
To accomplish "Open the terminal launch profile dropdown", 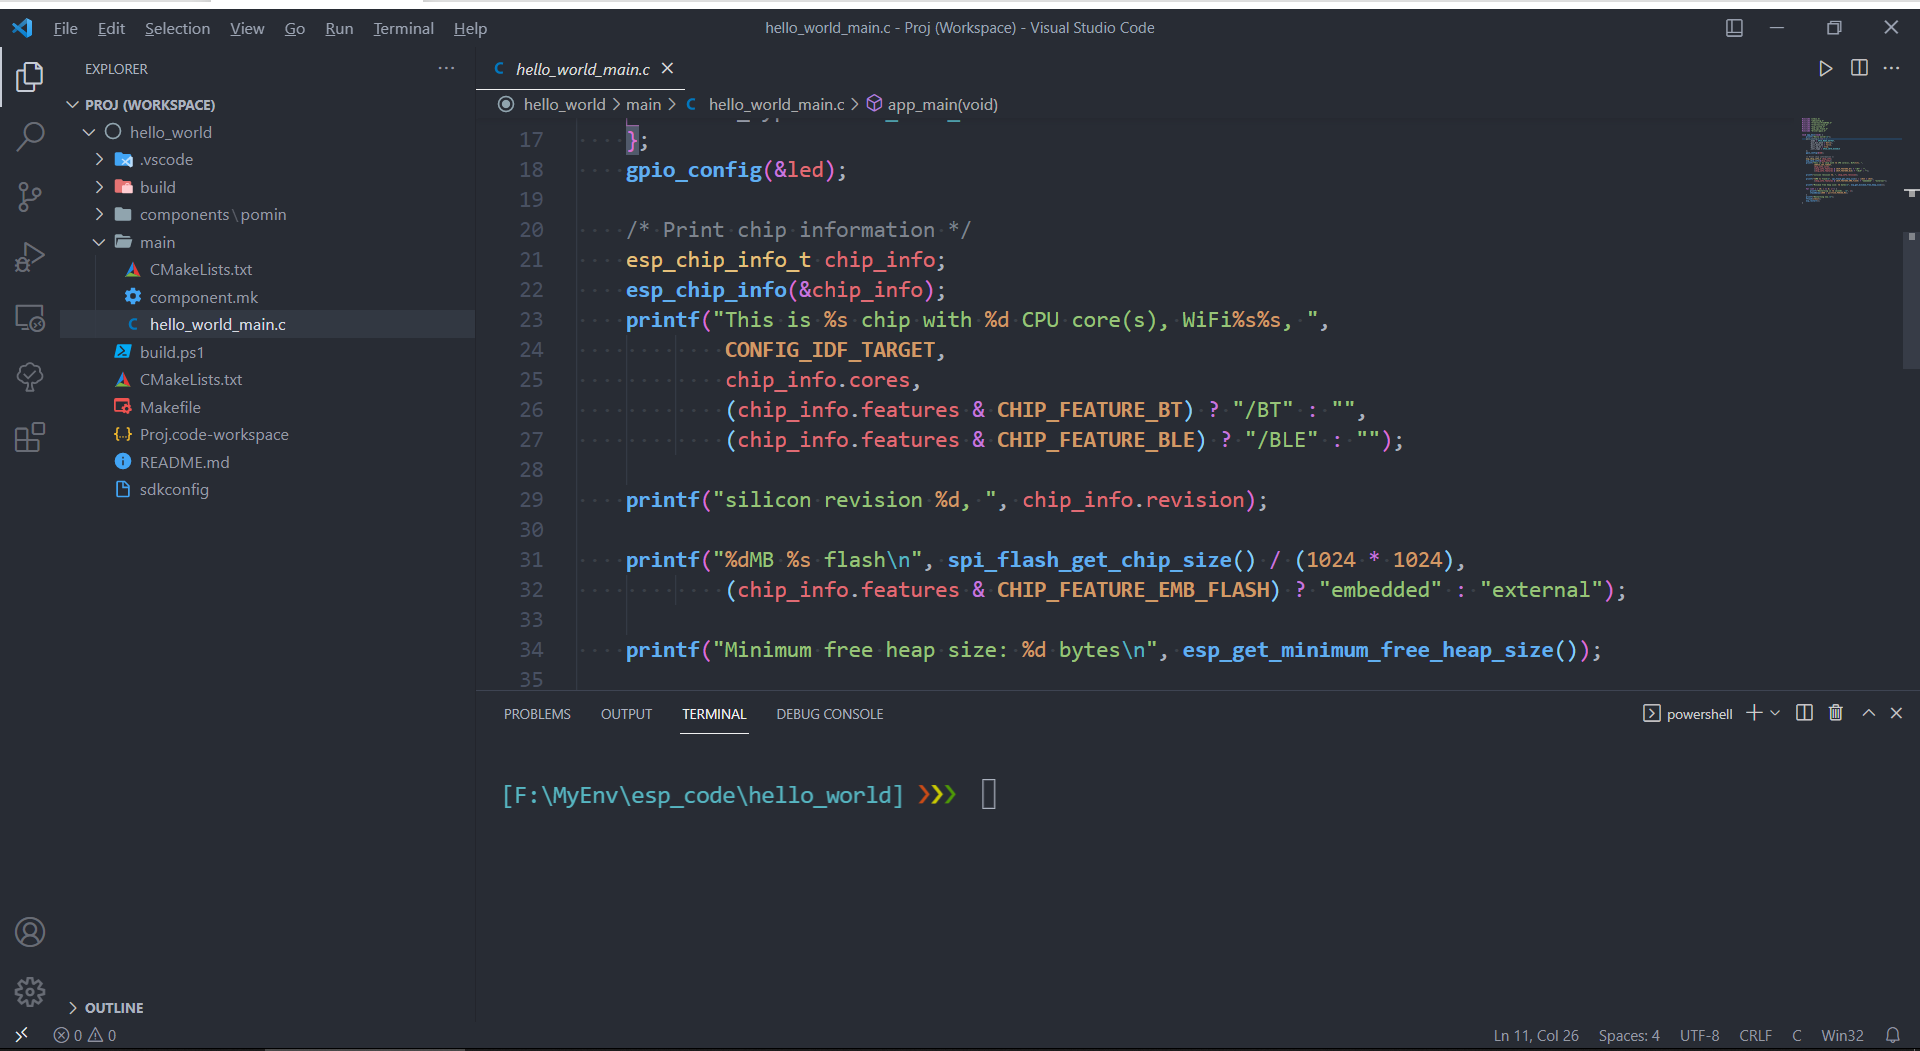I will [1775, 713].
